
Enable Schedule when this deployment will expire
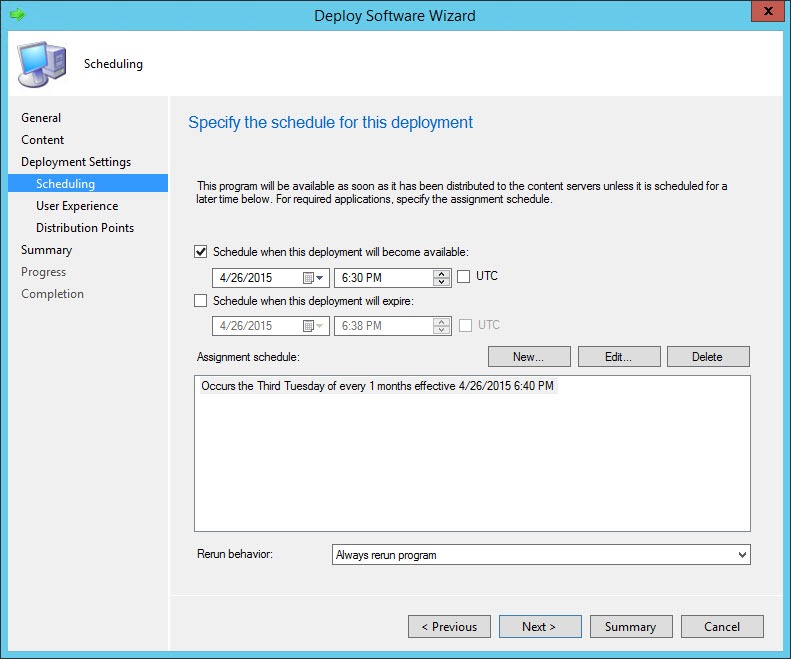pyautogui.click(x=201, y=300)
